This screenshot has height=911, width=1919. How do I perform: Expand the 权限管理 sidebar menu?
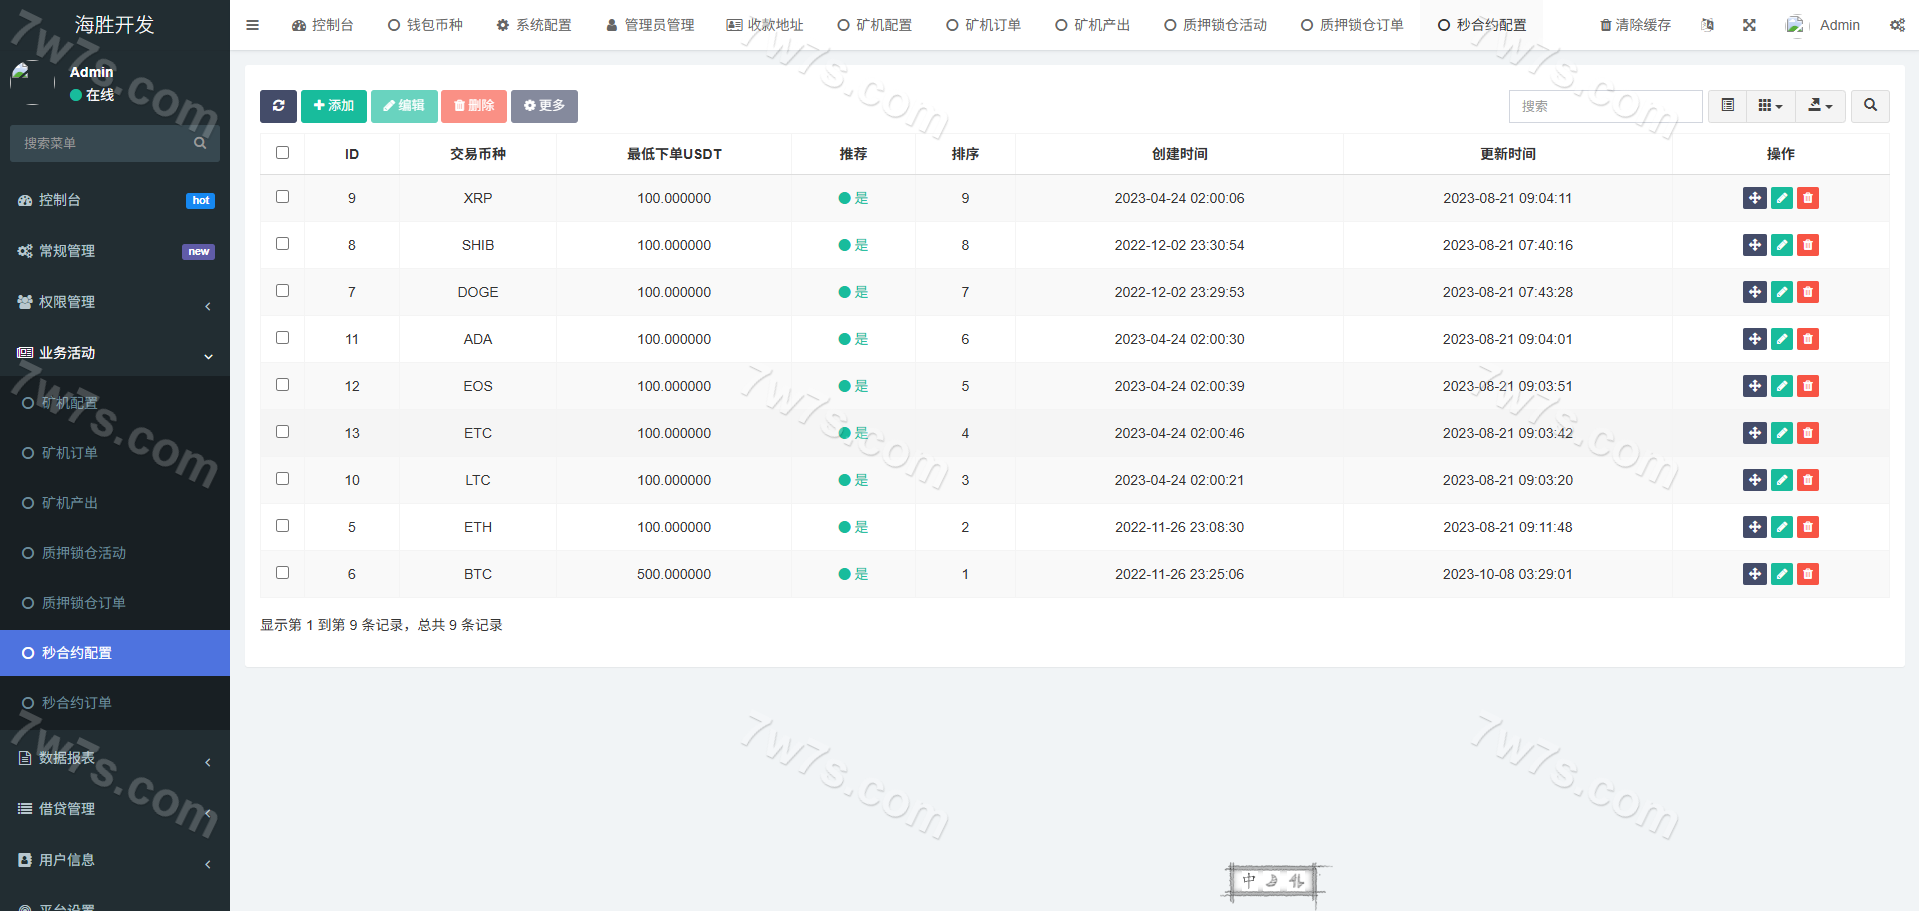coord(115,302)
